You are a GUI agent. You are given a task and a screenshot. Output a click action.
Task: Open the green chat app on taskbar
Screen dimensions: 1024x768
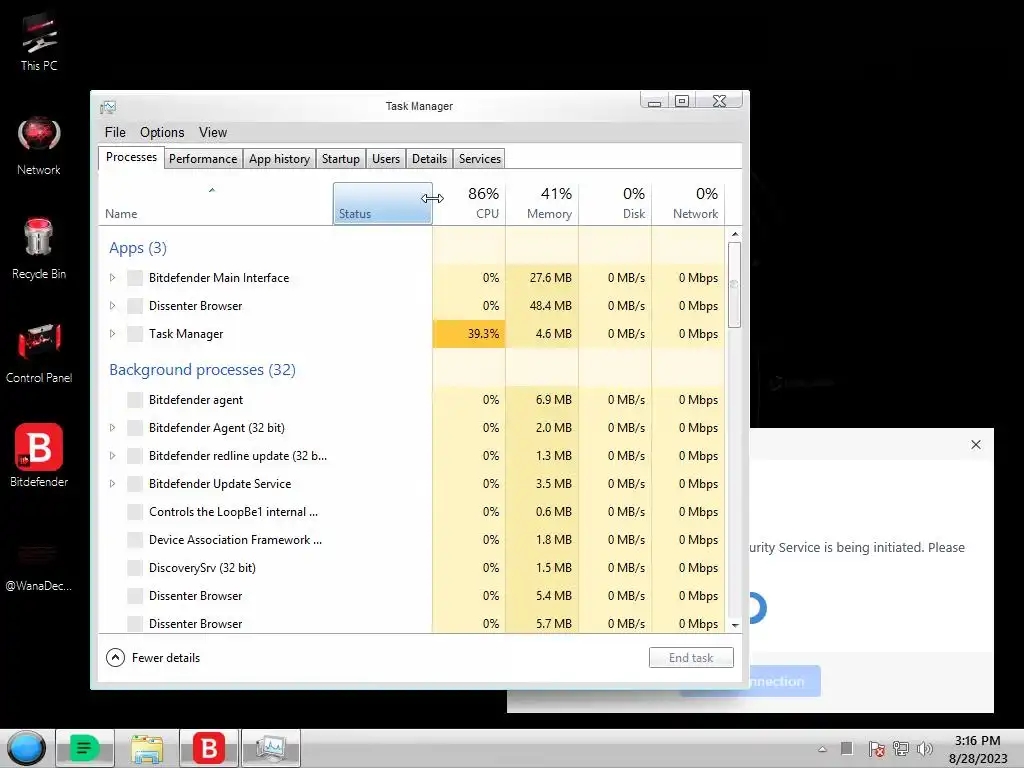click(x=85, y=748)
